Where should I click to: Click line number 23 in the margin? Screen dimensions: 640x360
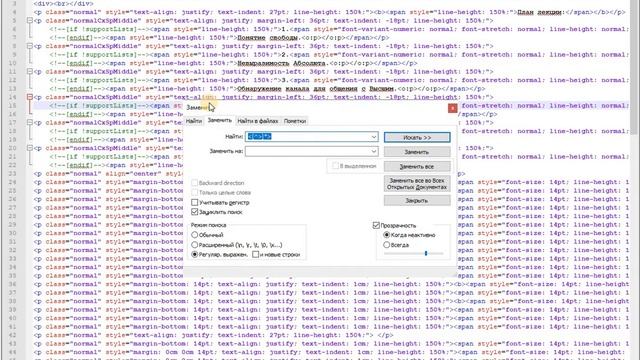click(12, 174)
